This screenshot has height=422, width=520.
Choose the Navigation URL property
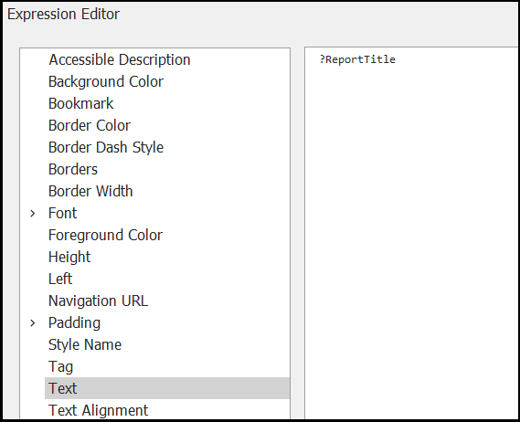[98, 301]
